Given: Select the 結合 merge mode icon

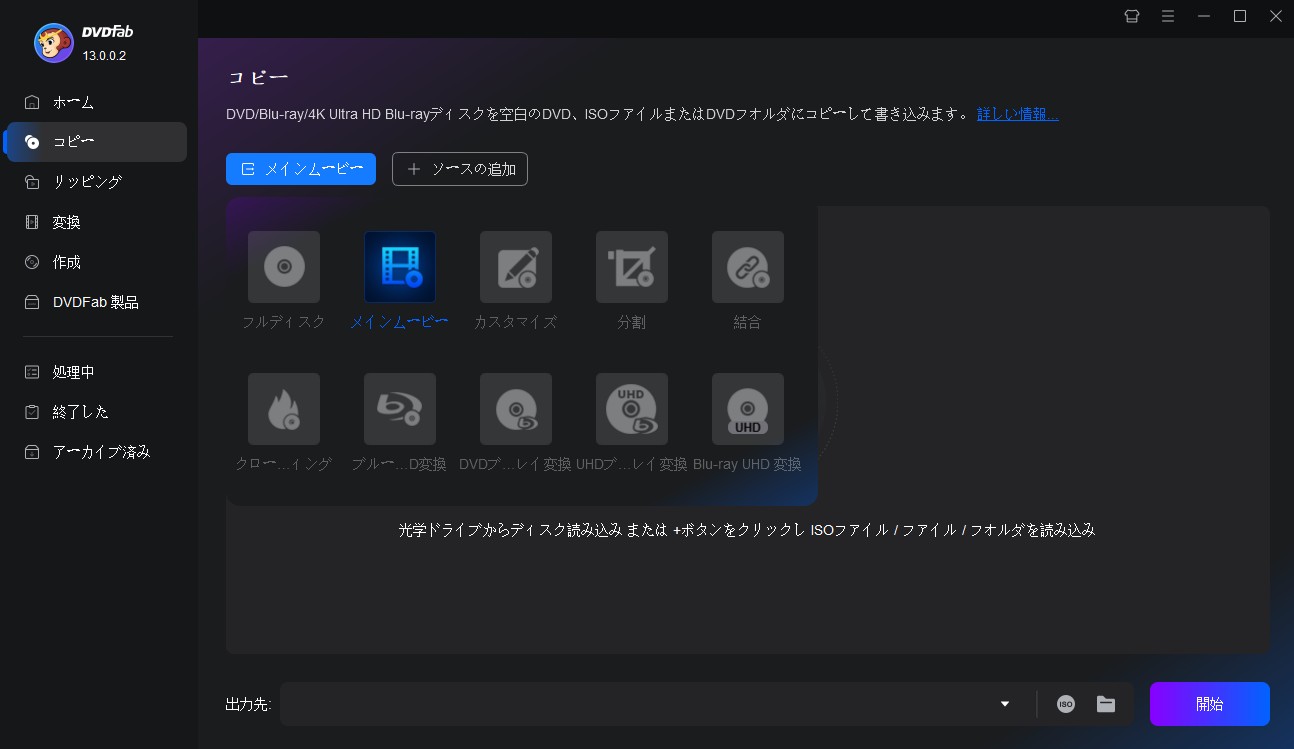Looking at the screenshot, I should pos(748,267).
